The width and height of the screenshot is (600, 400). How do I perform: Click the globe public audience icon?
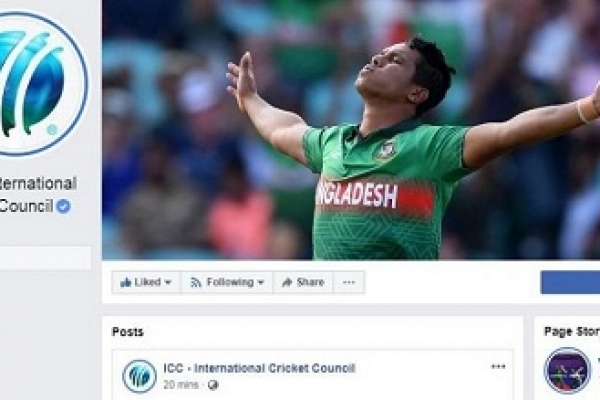213,385
